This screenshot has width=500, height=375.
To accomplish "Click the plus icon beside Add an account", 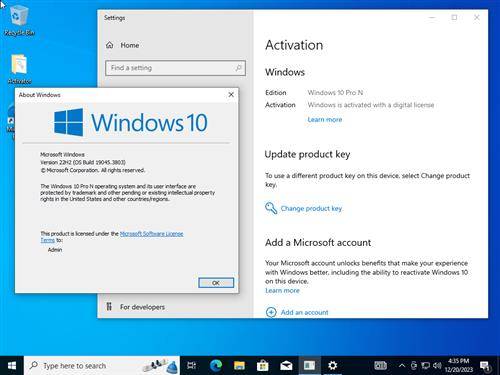I will (271, 312).
